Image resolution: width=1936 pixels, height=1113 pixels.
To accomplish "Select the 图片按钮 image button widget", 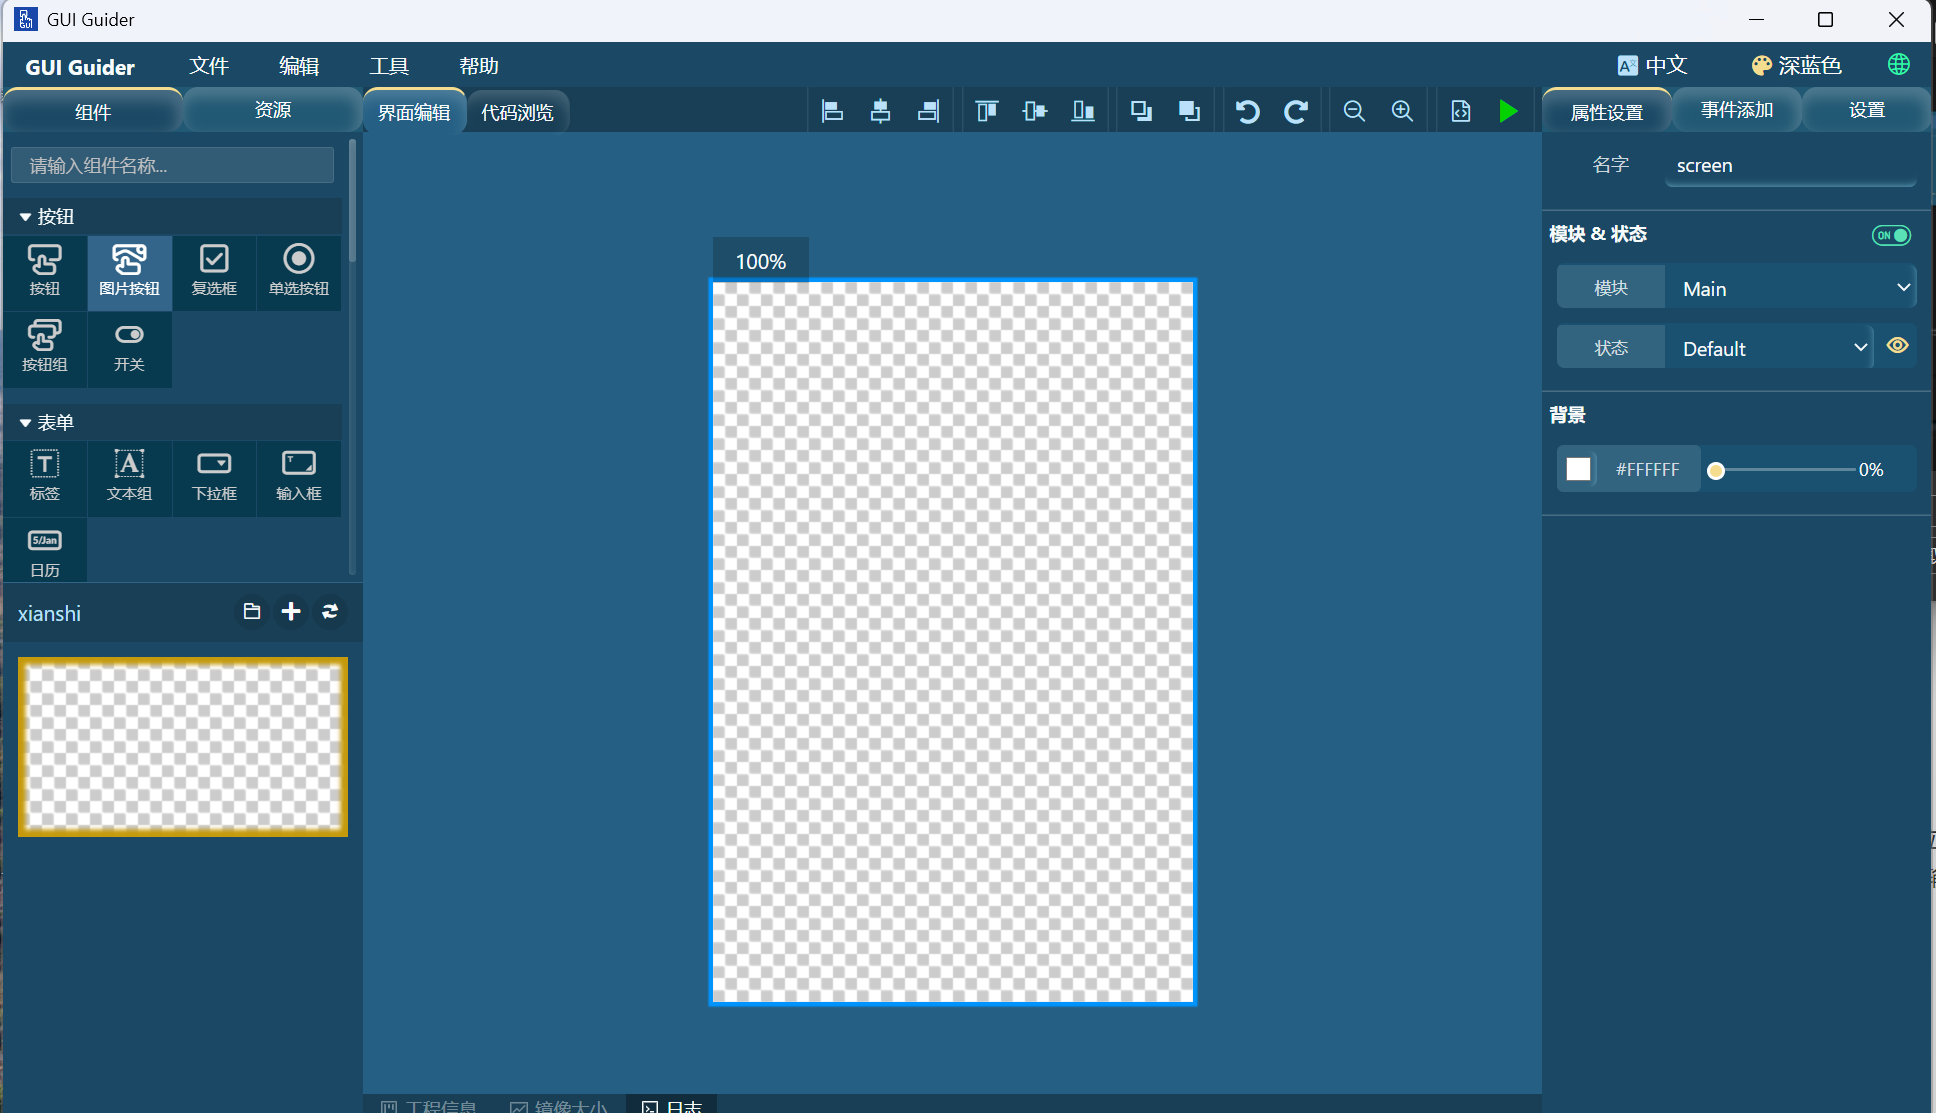I will [129, 271].
